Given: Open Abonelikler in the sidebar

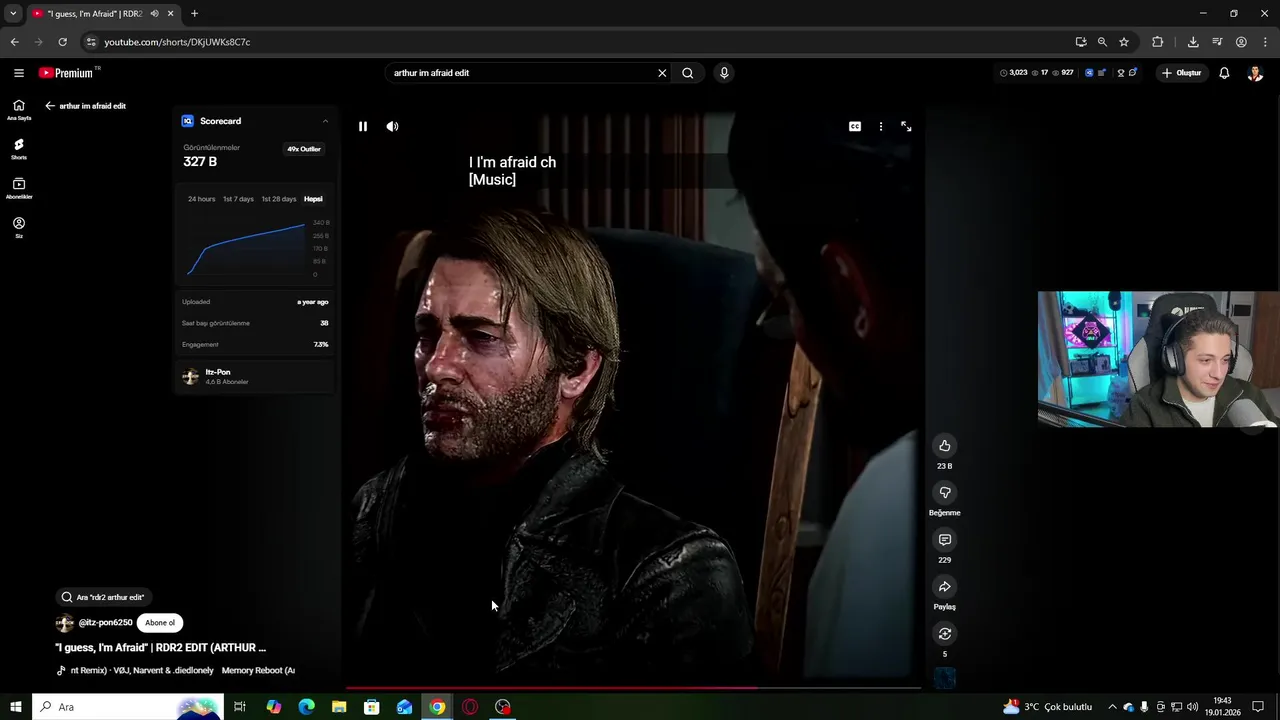Looking at the screenshot, I should pos(19,188).
